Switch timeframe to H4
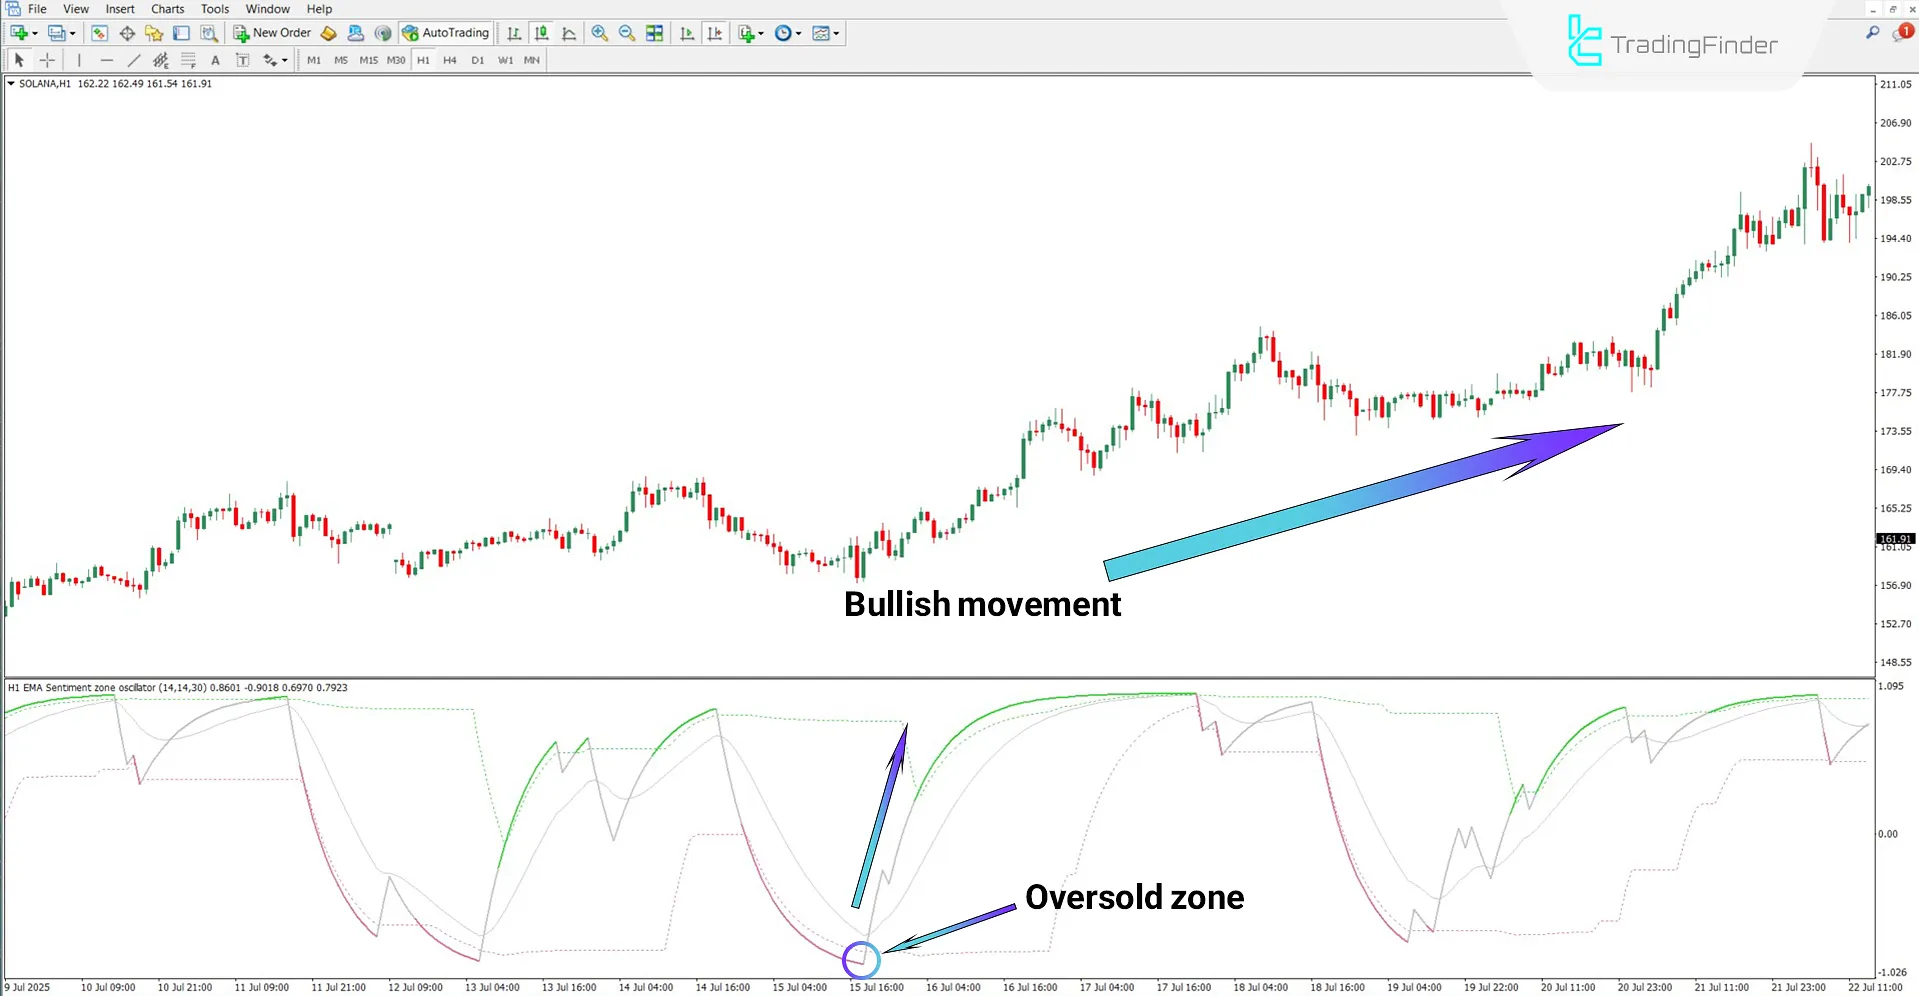 450,60
